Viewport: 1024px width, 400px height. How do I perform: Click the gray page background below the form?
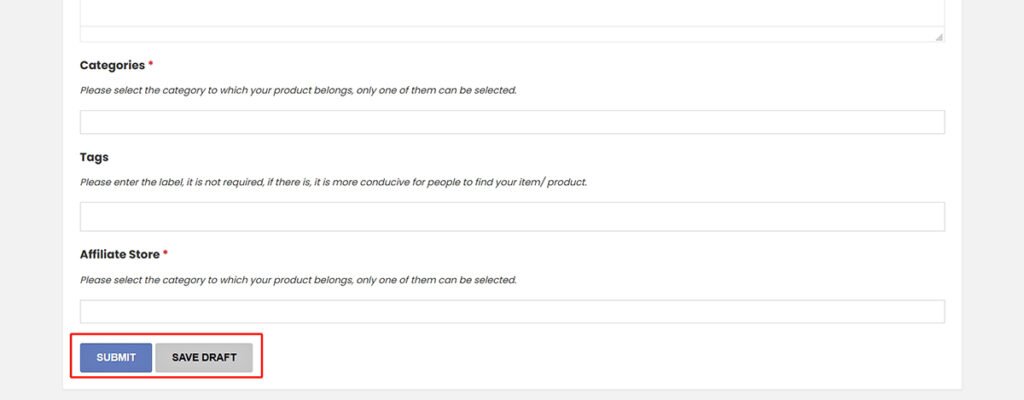point(512,395)
